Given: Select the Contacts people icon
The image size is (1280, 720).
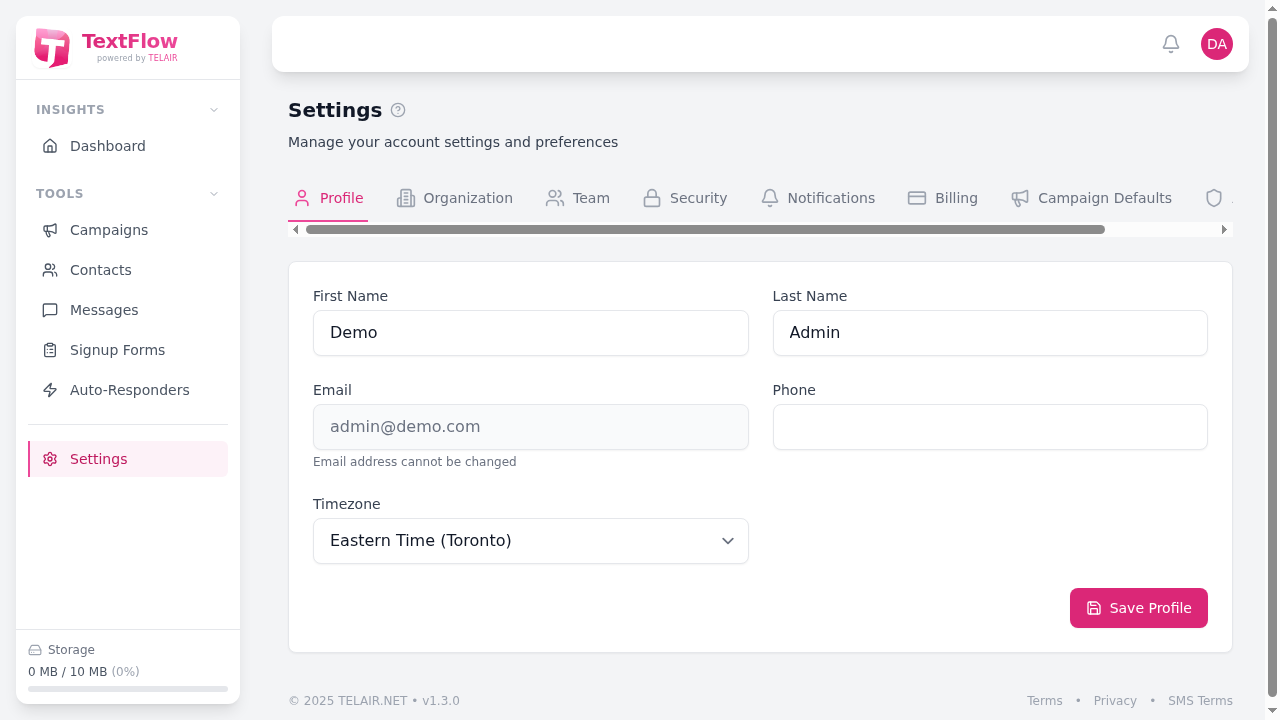Looking at the screenshot, I should [50, 270].
